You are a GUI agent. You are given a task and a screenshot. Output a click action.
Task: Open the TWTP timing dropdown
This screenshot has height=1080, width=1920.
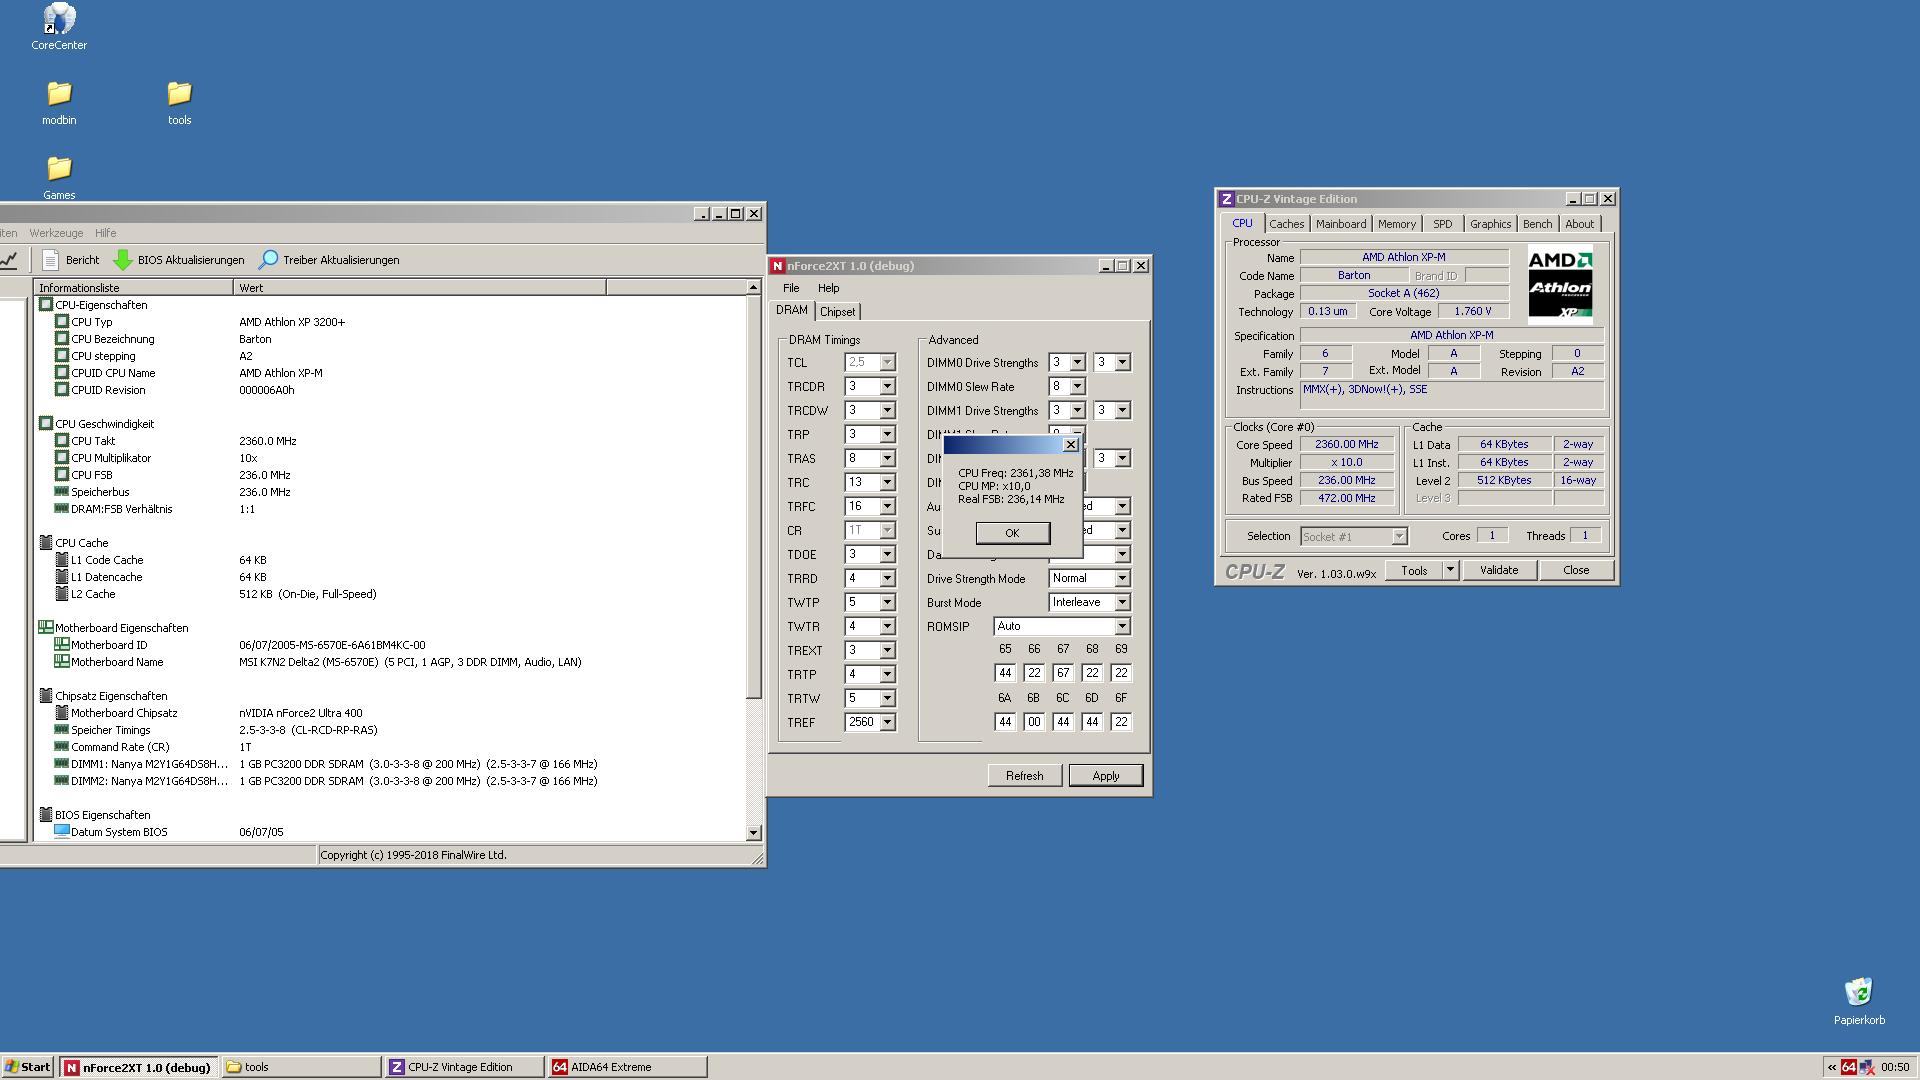click(887, 603)
